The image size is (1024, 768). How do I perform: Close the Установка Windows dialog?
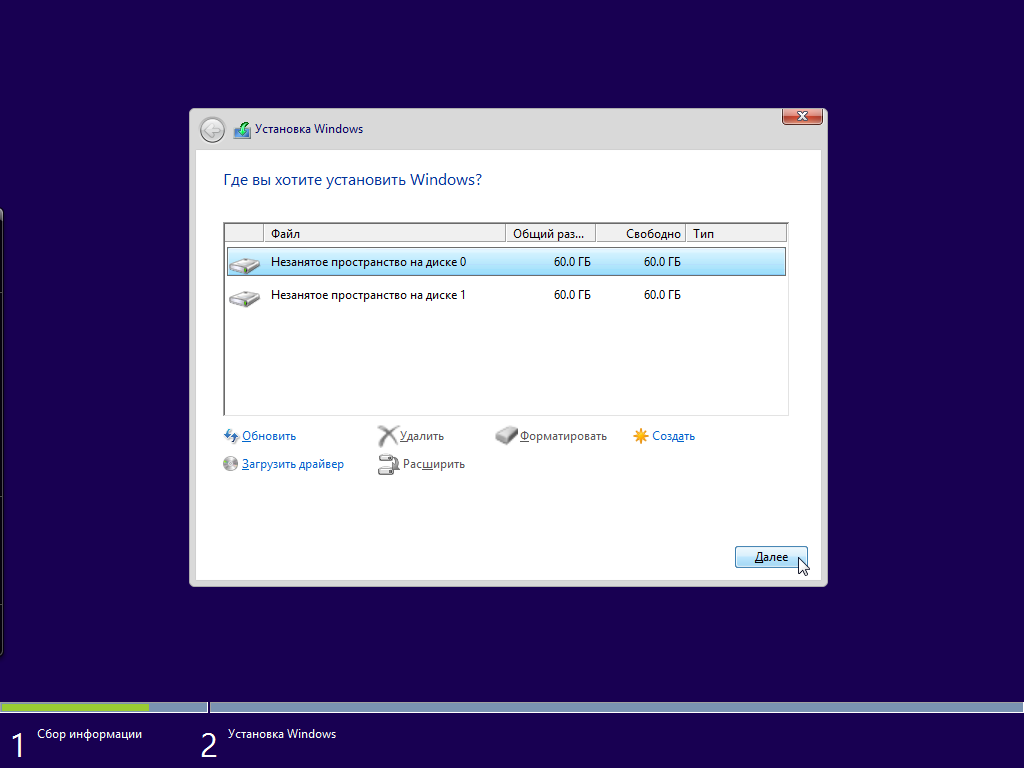pyautogui.click(x=802, y=116)
